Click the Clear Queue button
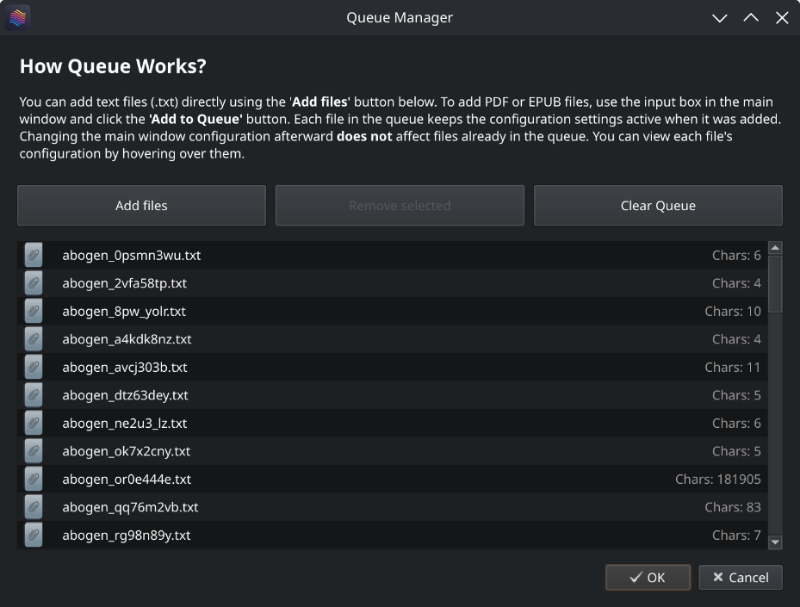The width and height of the screenshot is (800, 607). [x=658, y=206]
